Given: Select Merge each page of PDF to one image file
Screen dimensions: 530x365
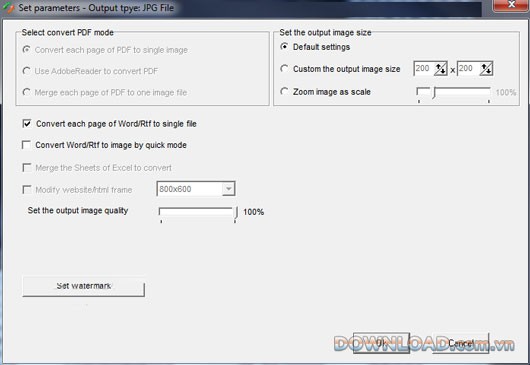Looking at the screenshot, I should 26,92.
